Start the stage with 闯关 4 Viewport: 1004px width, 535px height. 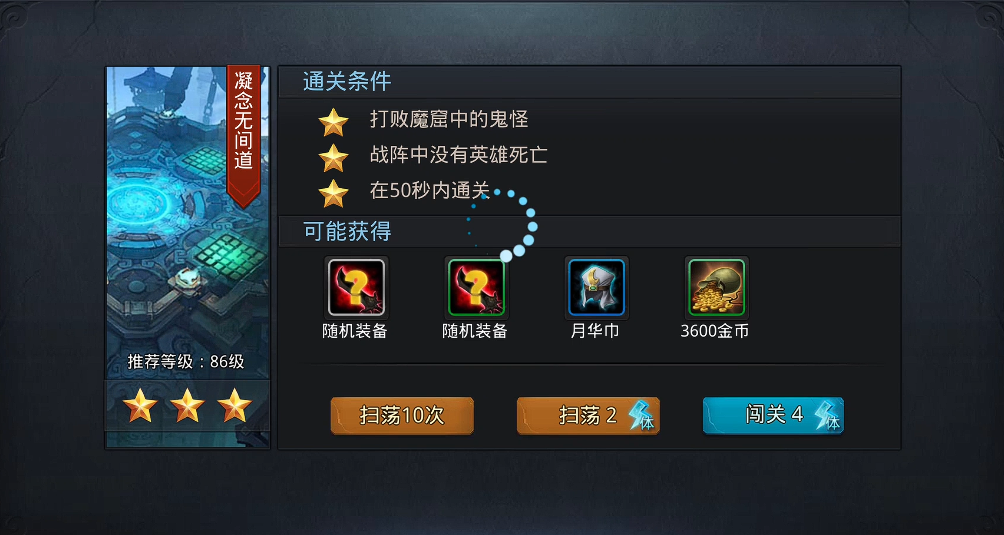(x=773, y=415)
